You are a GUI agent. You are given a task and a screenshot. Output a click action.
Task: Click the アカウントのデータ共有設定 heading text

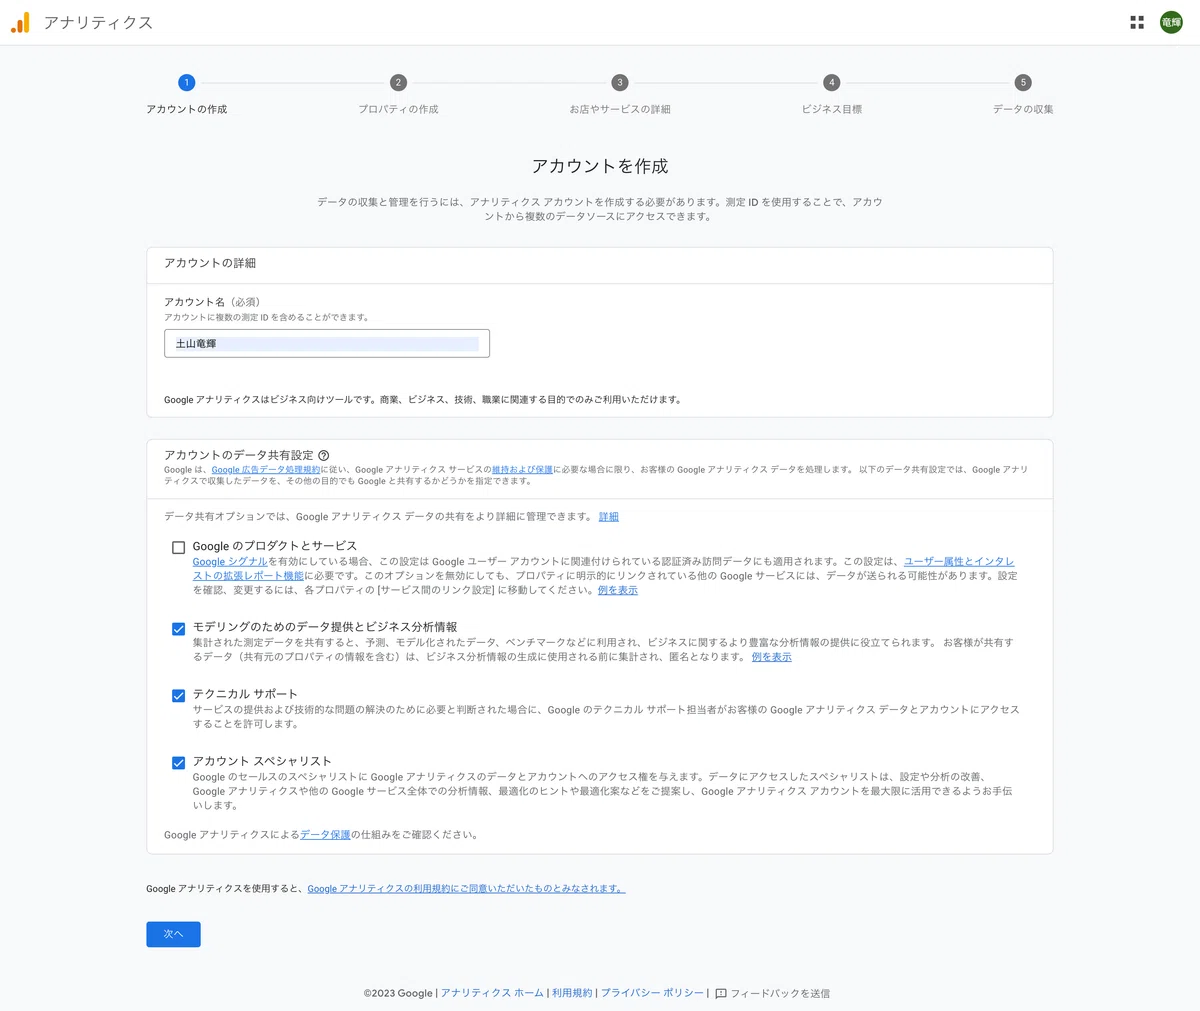point(238,456)
